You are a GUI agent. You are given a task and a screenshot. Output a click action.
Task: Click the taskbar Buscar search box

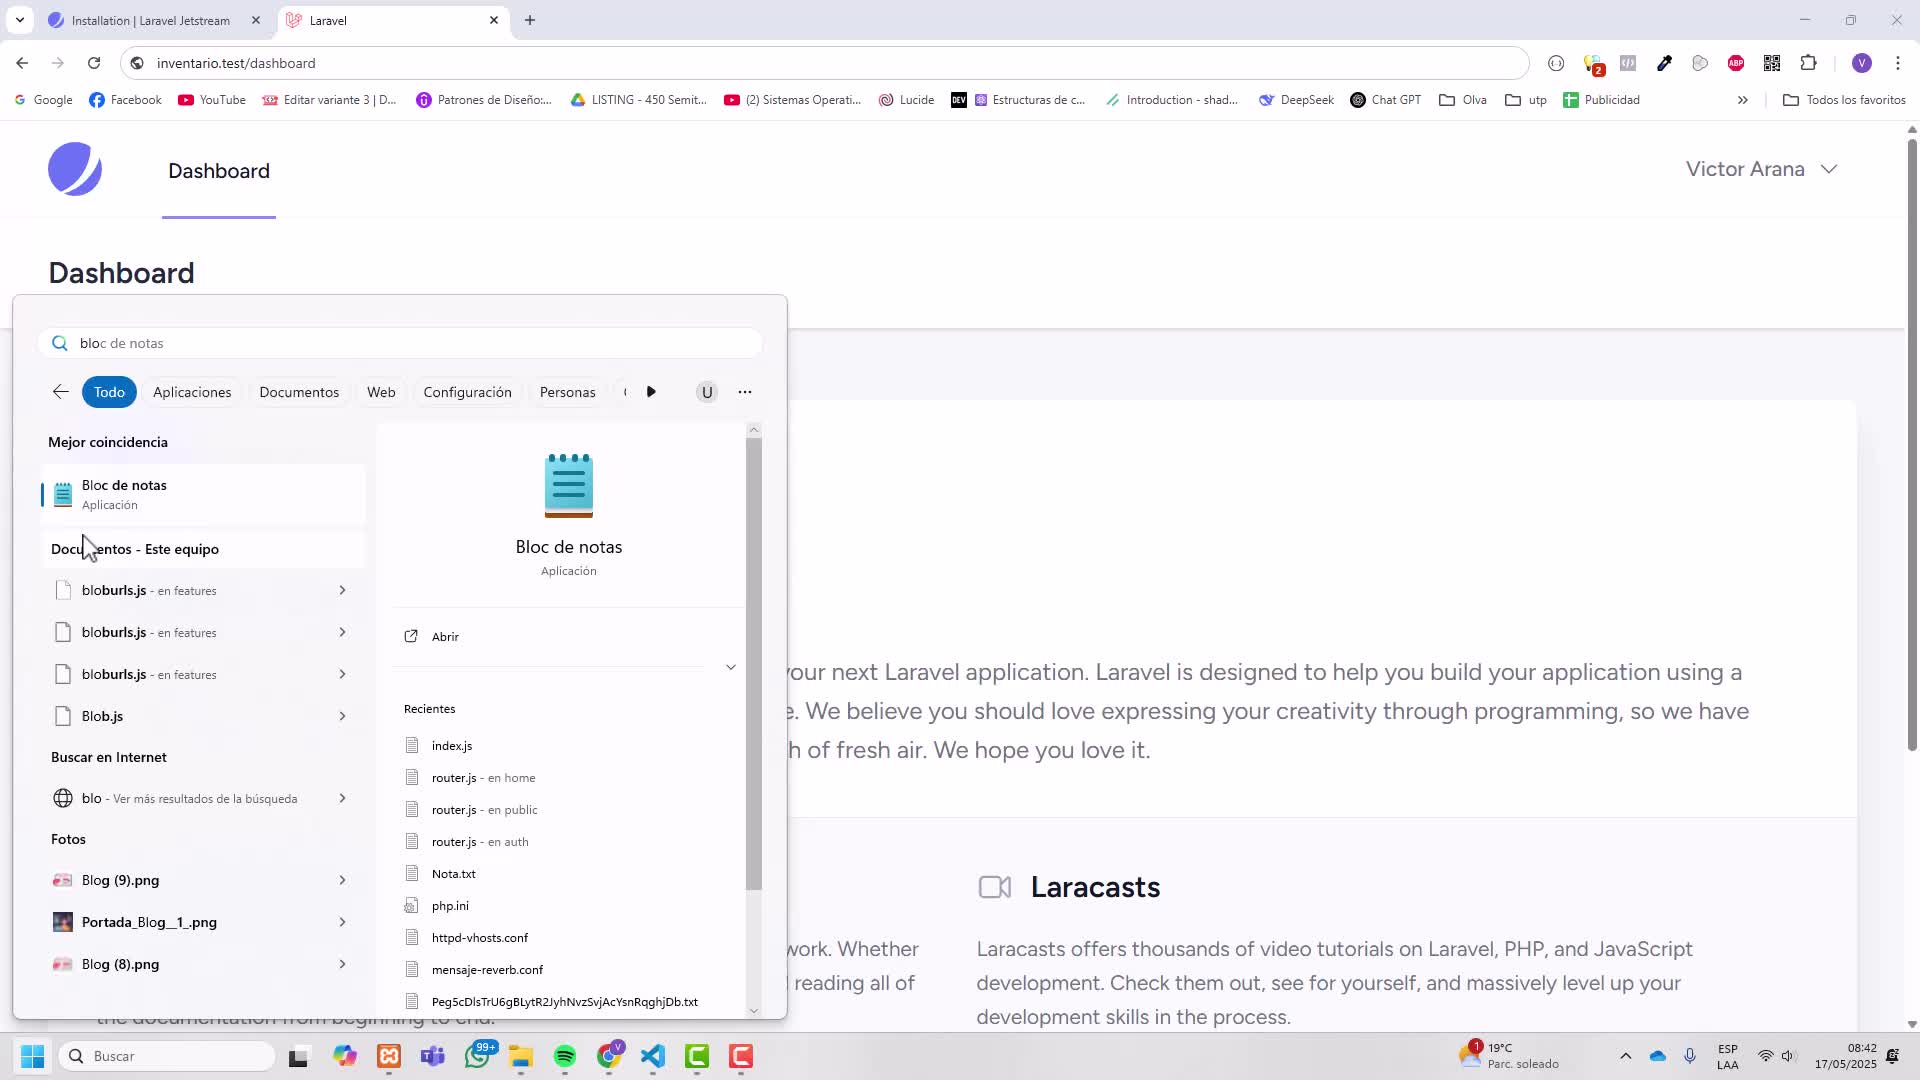coord(166,1056)
